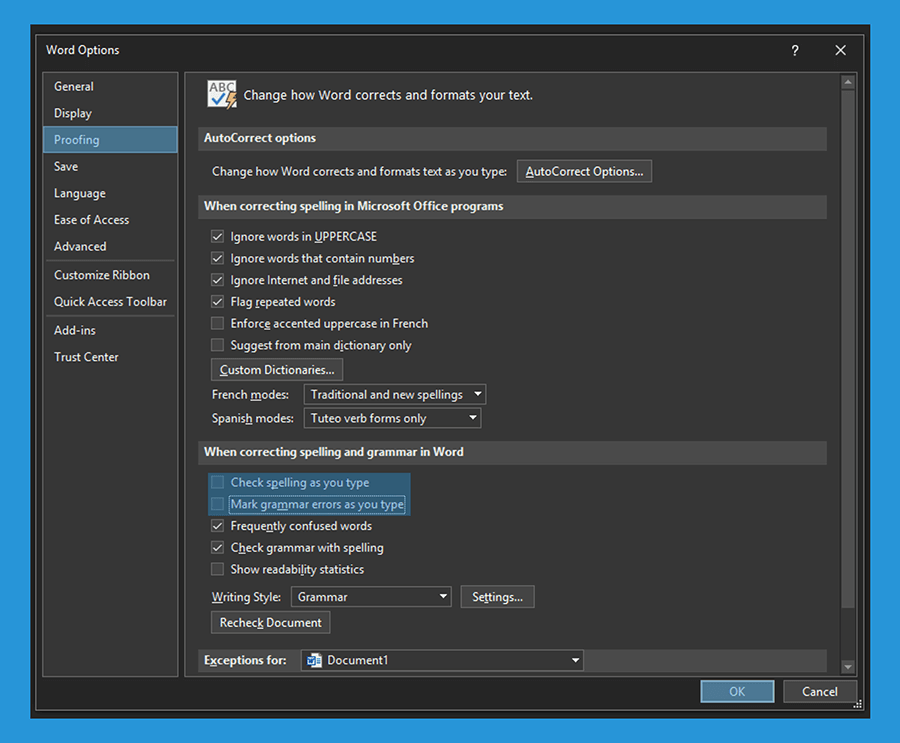The width and height of the screenshot is (900, 743).
Task: Open Custom Dictionaries button
Action: [277, 370]
